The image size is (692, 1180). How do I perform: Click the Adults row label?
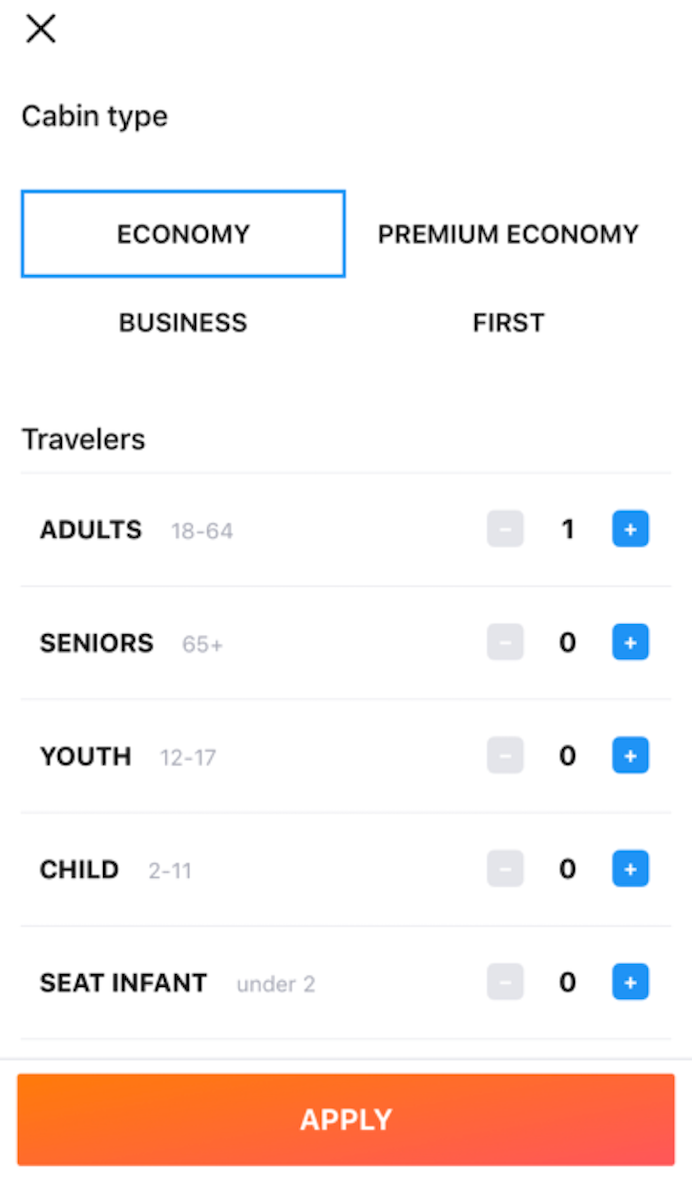[x=91, y=529]
